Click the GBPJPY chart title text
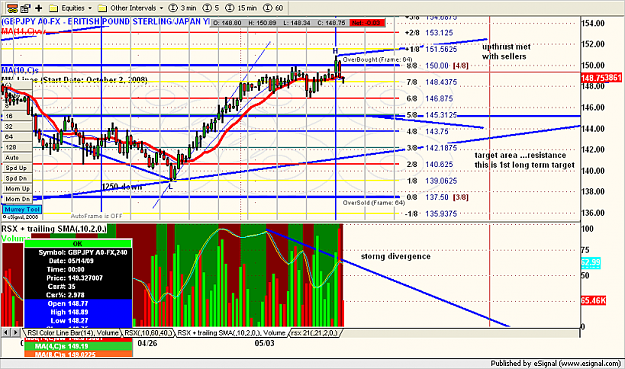 pos(105,22)
